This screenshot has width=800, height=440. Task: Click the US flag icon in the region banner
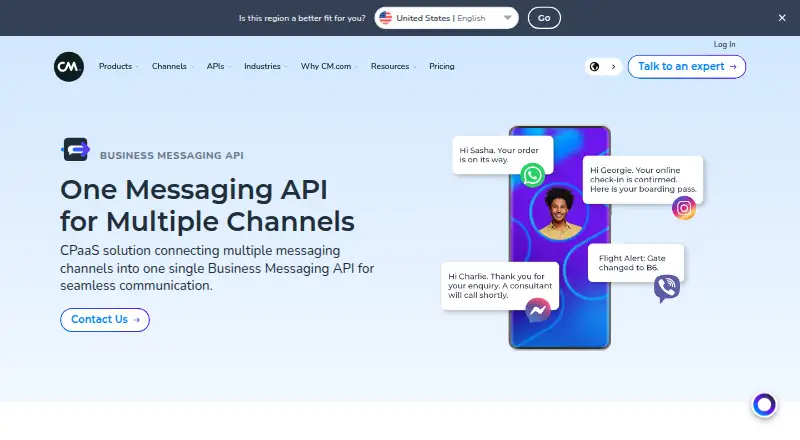pyautogui.click(x=386, y=18)
